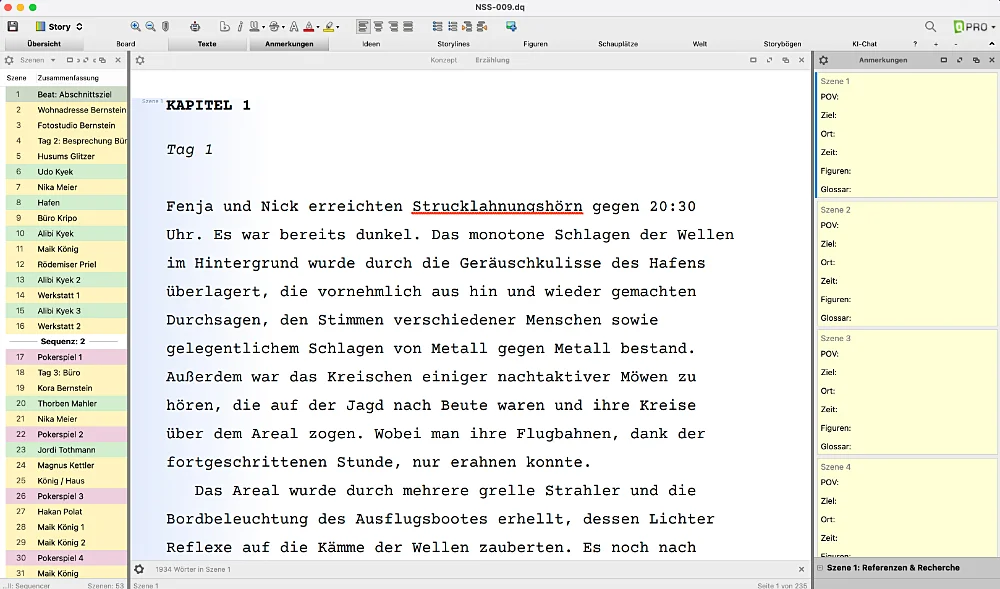Toggle bold text formatting

tap(224, 26)
